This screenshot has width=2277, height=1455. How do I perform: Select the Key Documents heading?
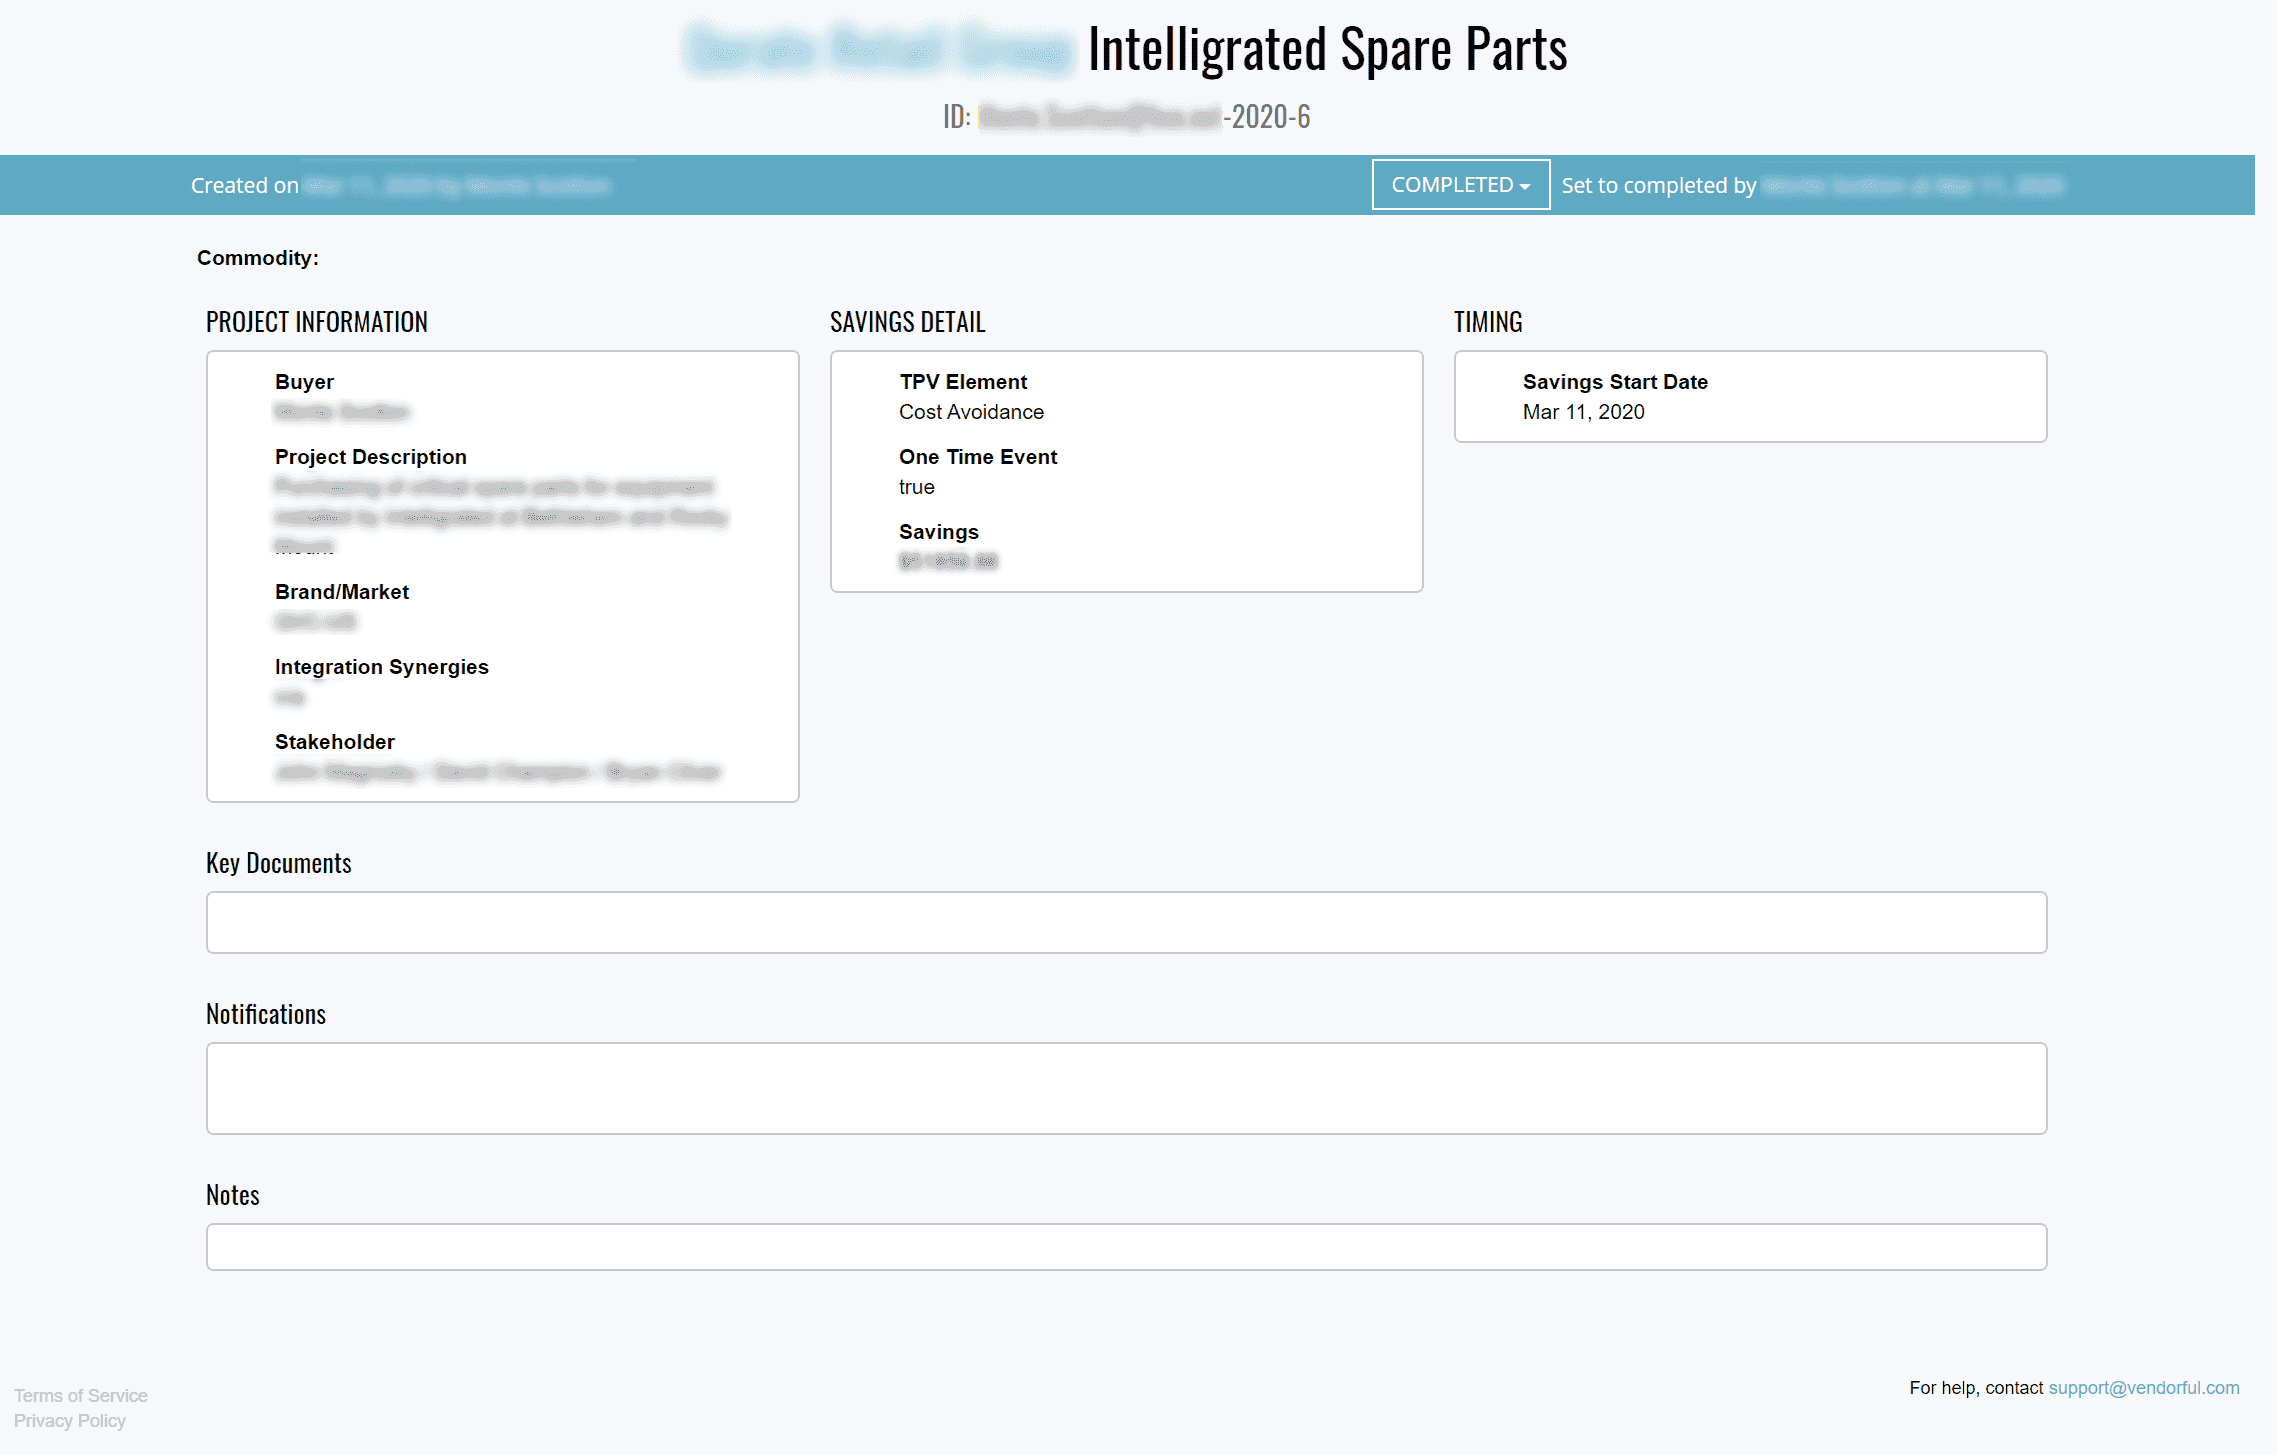[x=279, y=863]
